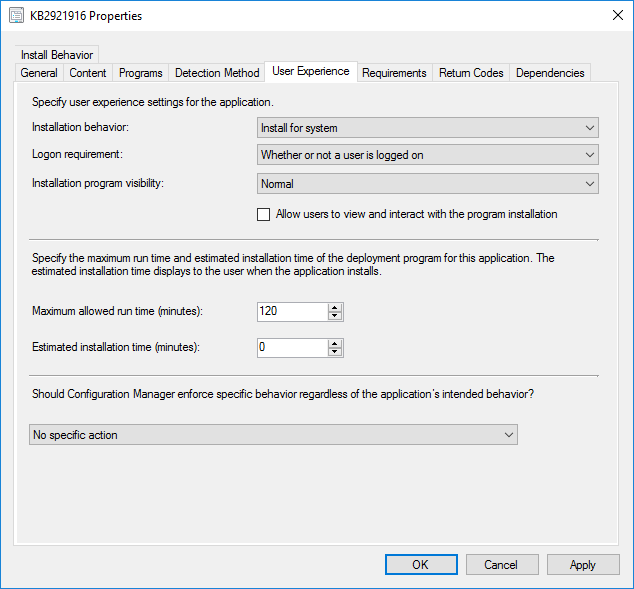Click the 'KB2921916 Properties' title text
Viewport: 634px width, 589px height.
86,16
